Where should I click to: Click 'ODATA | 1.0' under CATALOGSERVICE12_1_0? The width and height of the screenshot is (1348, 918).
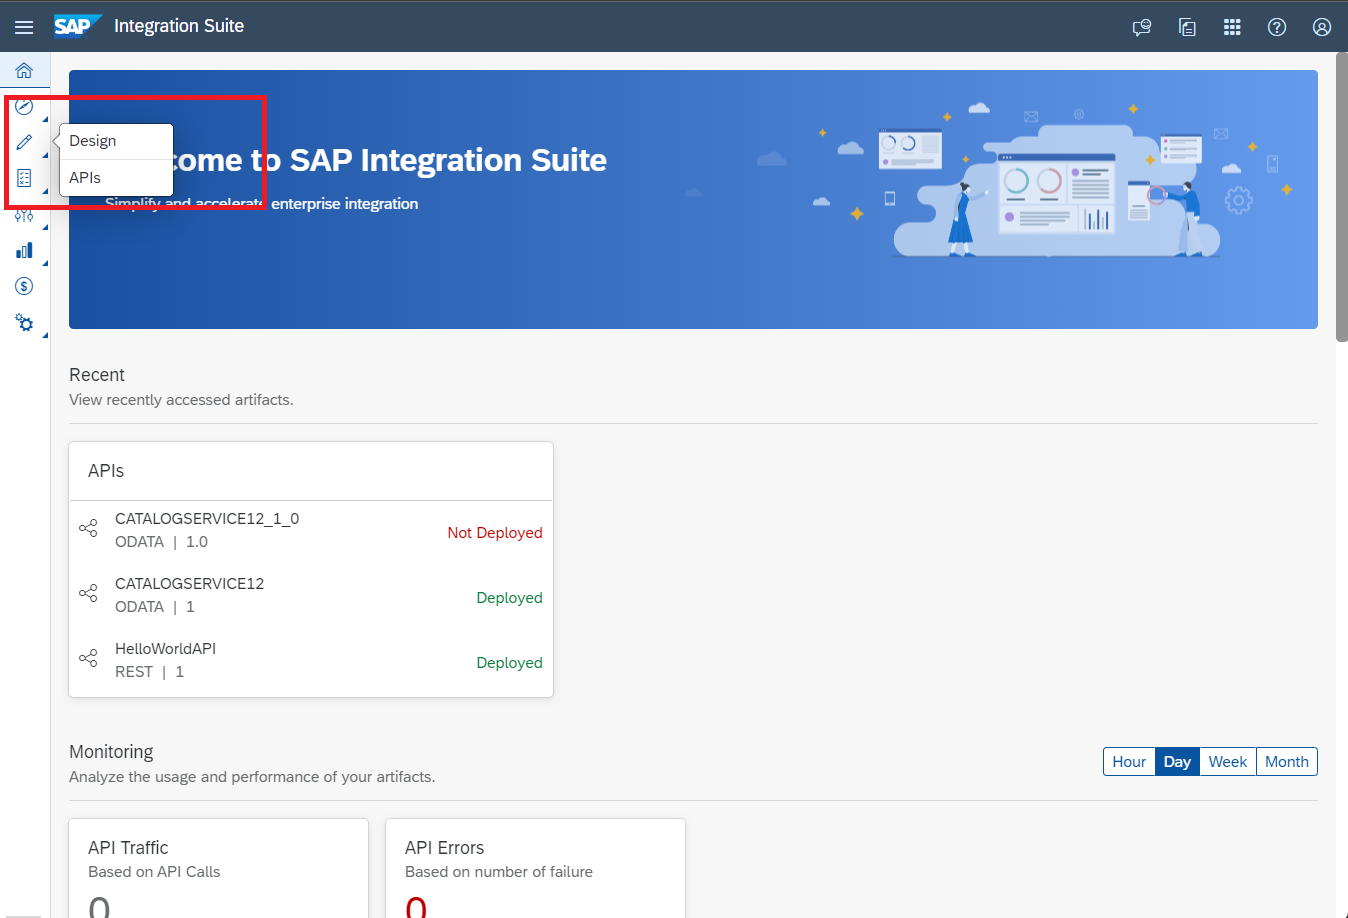(x=161, y=542)
